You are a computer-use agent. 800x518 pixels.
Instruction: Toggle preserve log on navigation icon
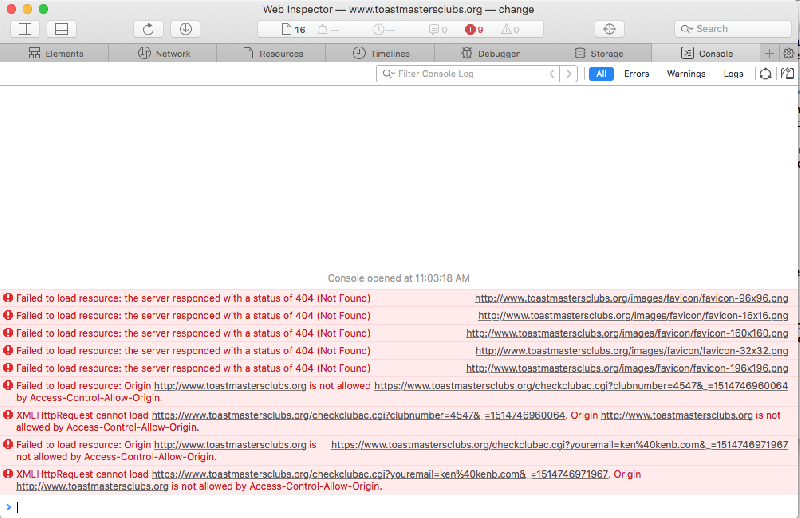pos(765,73)
